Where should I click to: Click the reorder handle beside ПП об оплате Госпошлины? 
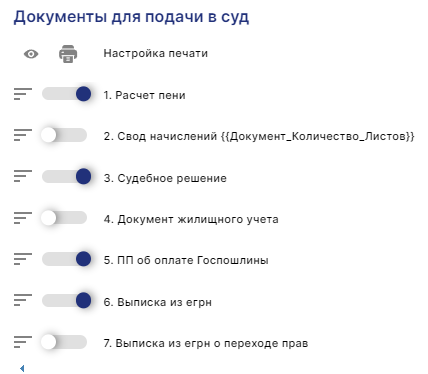coord(23,259)
